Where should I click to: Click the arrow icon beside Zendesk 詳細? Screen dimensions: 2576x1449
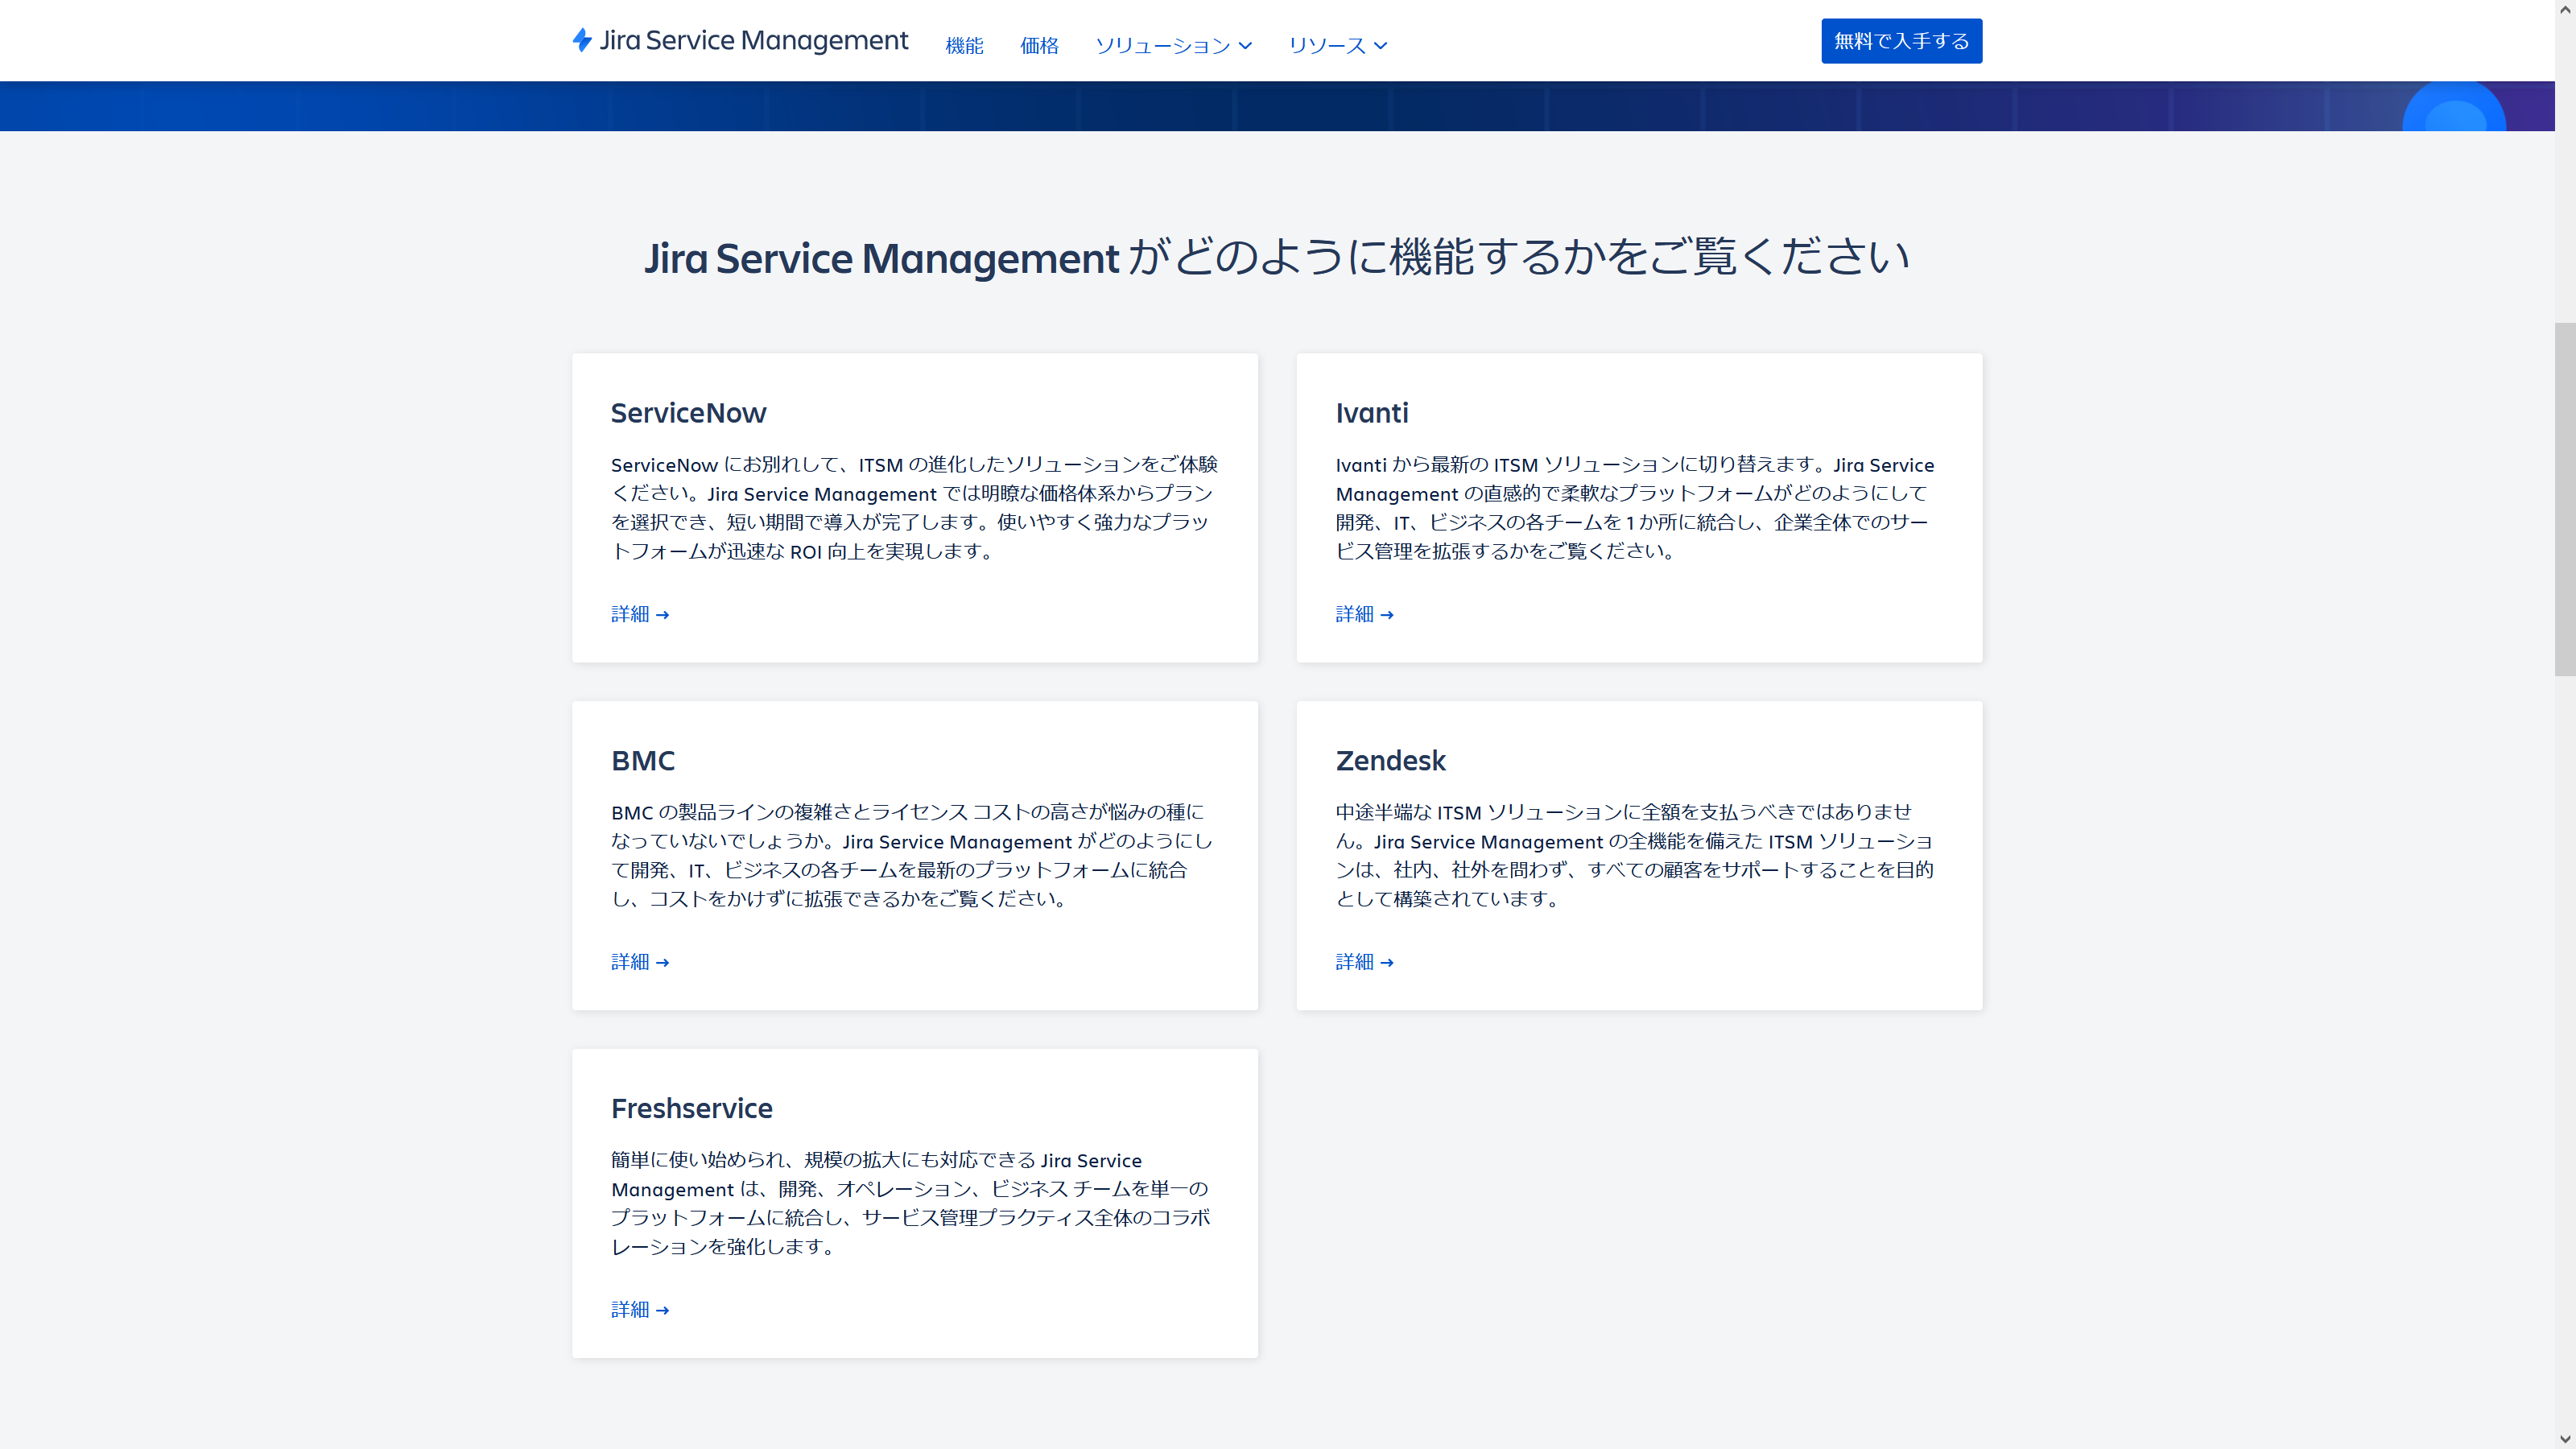[x=1387, y=963]
